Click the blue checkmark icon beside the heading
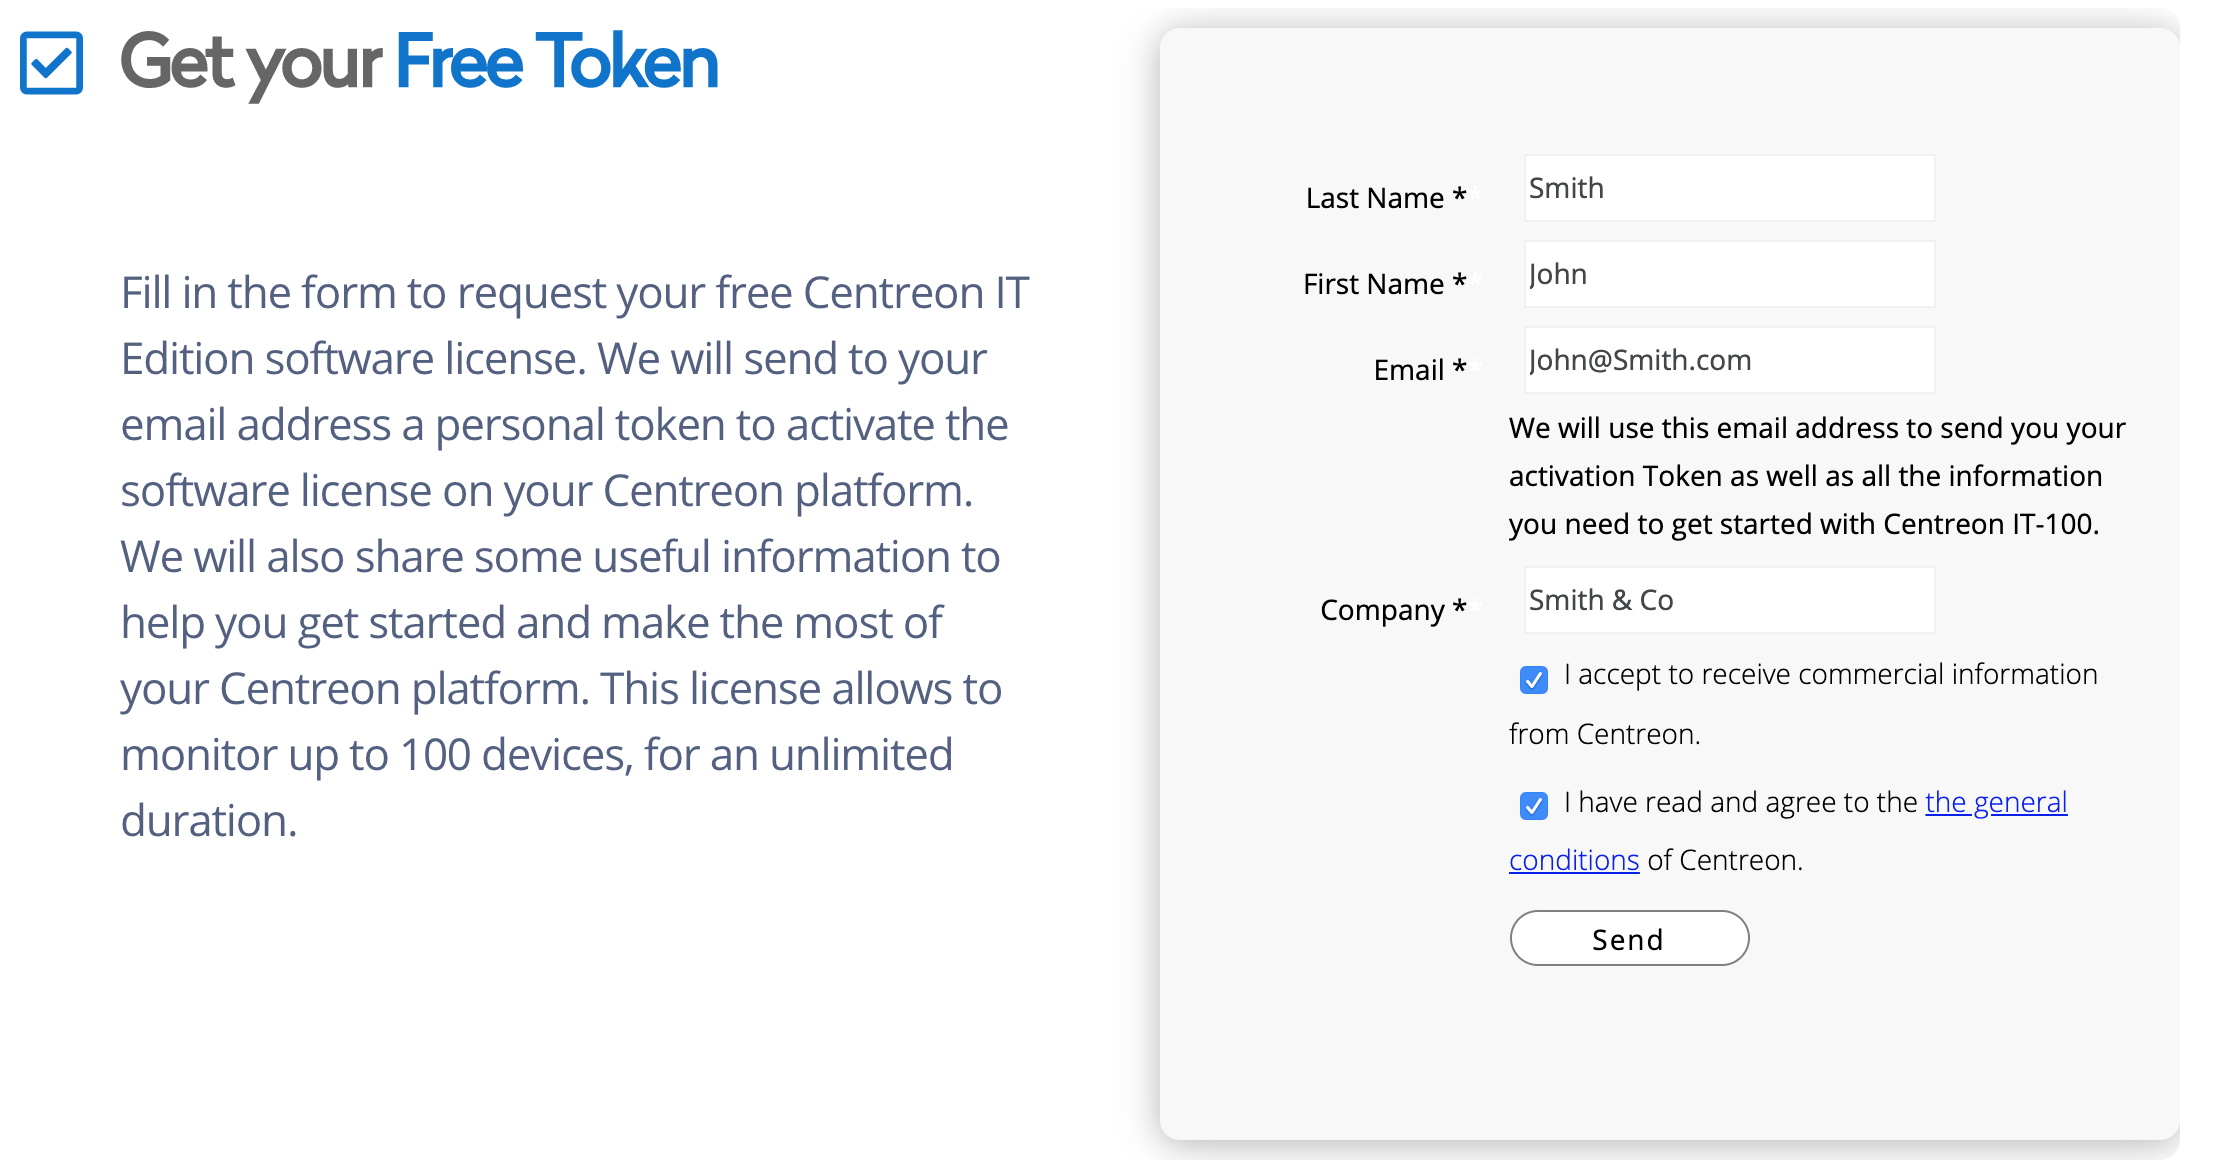Screen dimensions: 2218x1174 [51, 63]
